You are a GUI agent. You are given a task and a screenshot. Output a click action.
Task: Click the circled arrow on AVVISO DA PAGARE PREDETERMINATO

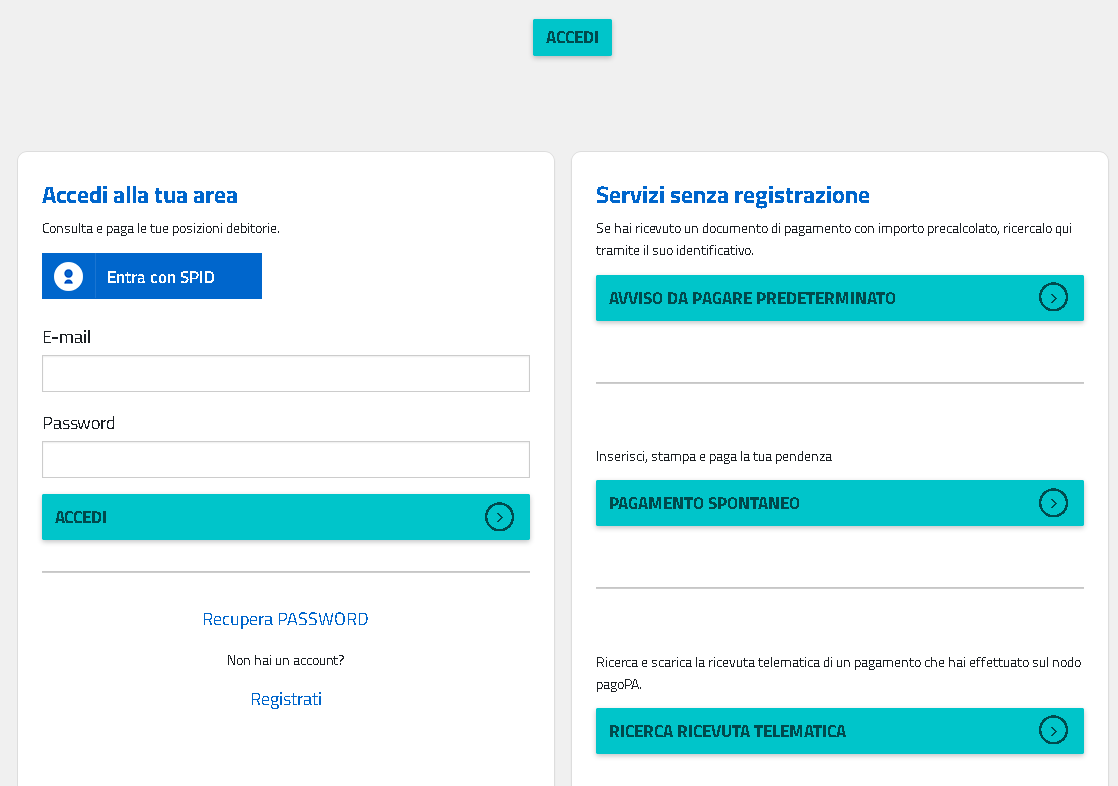click(x=1053, y=298)
